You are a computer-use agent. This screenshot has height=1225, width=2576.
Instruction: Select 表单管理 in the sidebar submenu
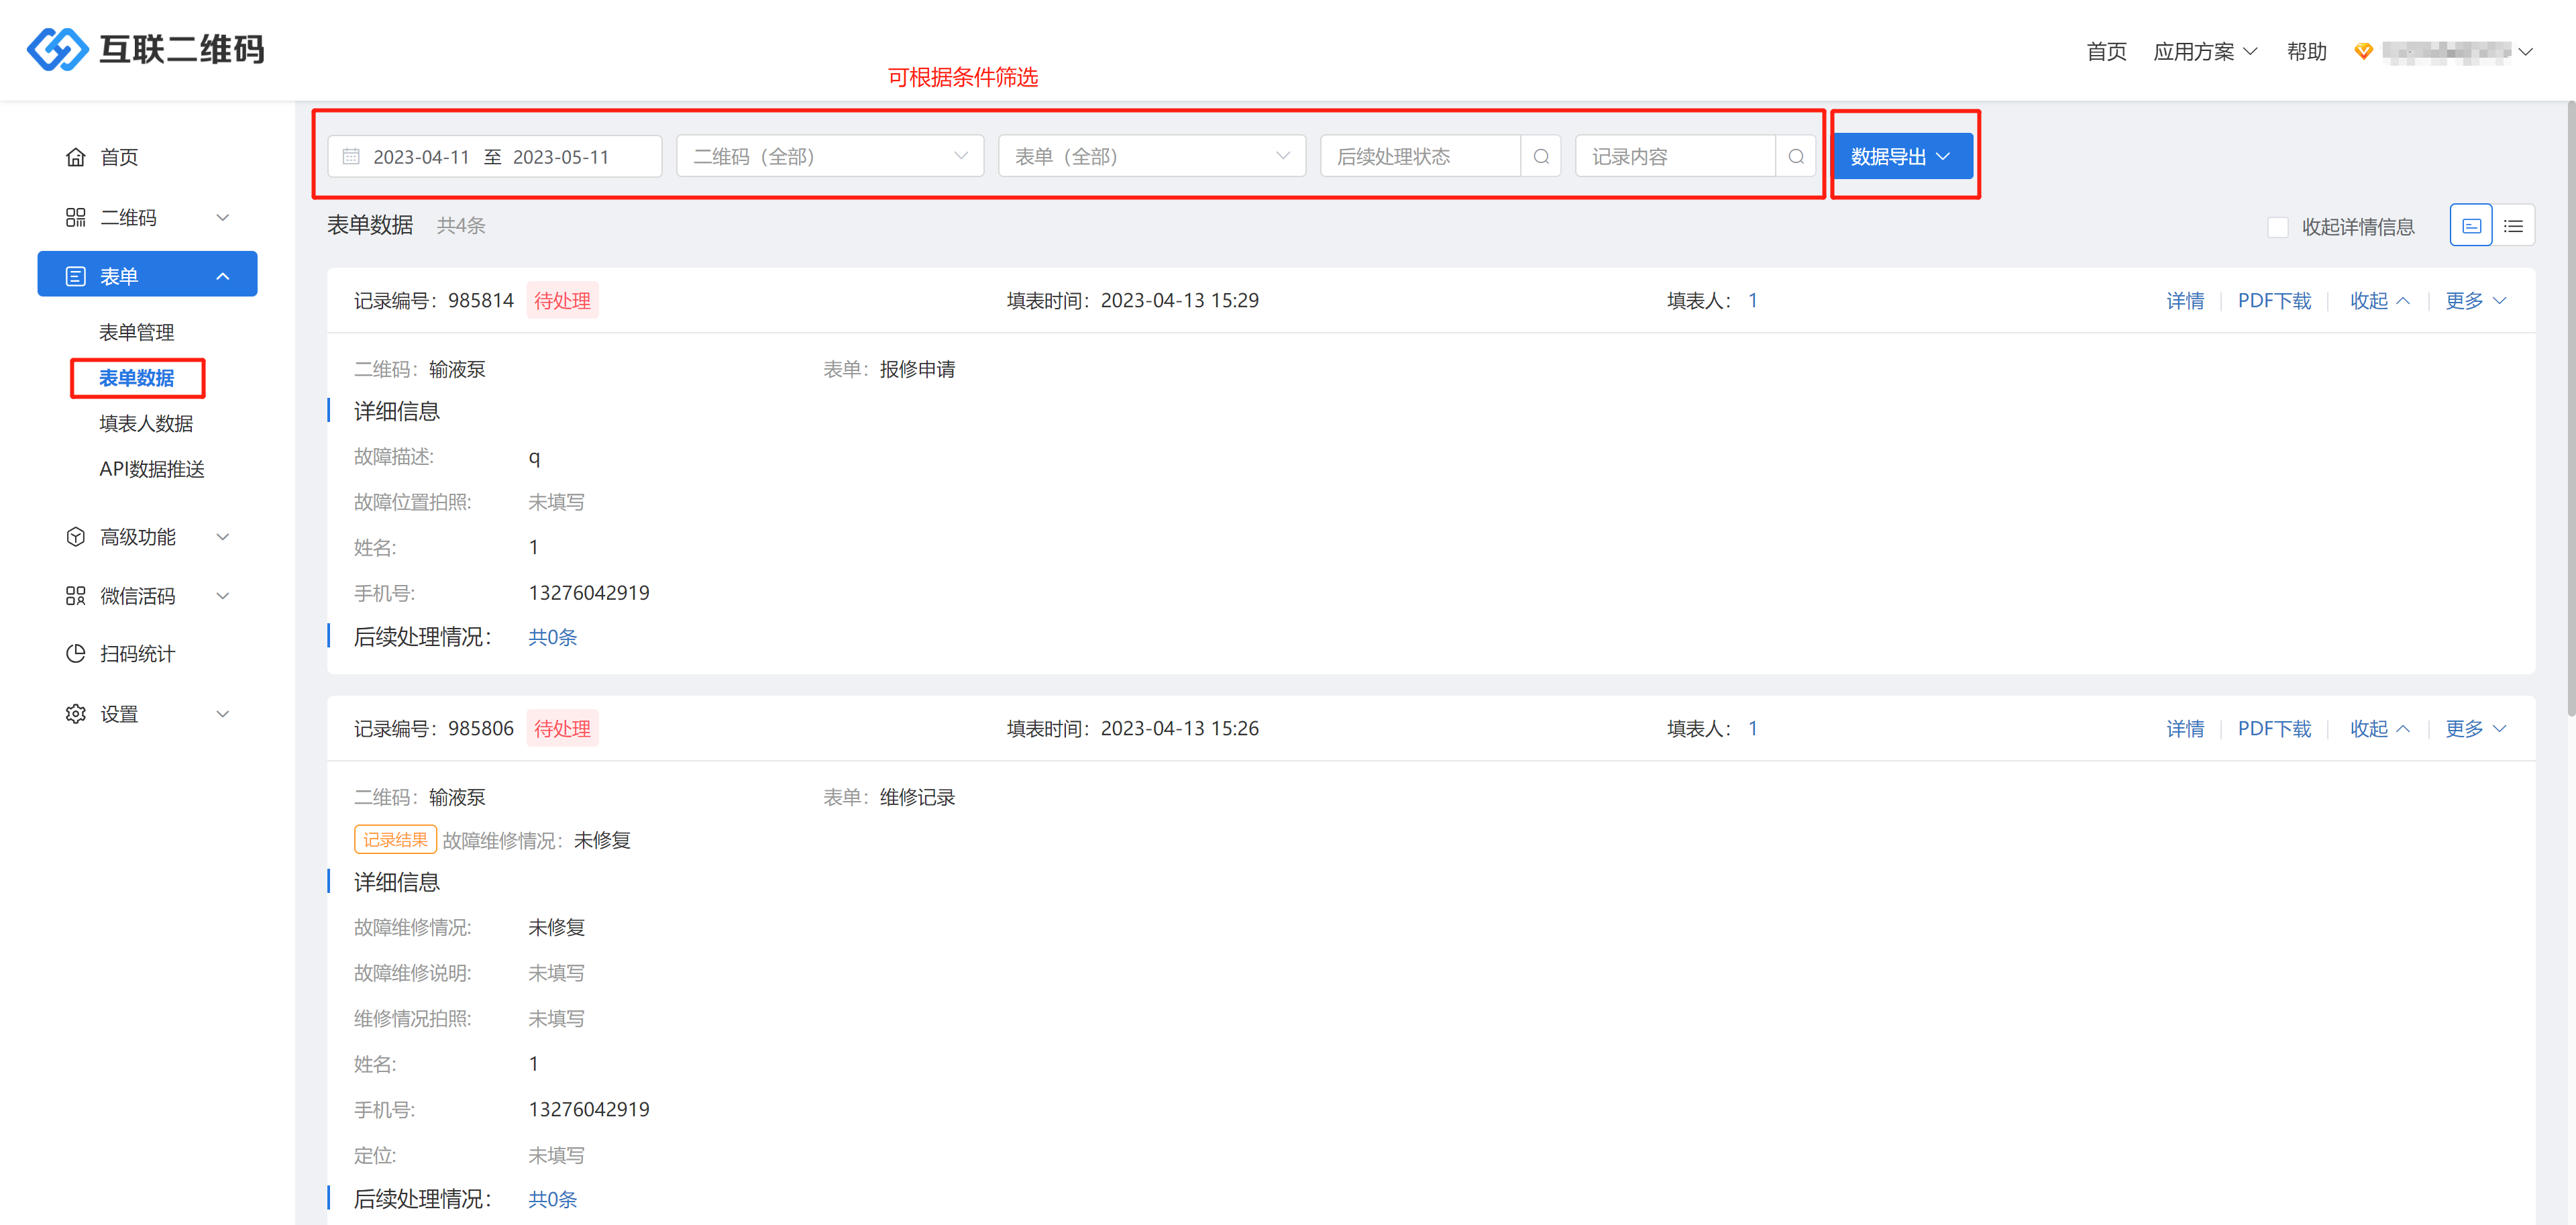pos(136,332)
